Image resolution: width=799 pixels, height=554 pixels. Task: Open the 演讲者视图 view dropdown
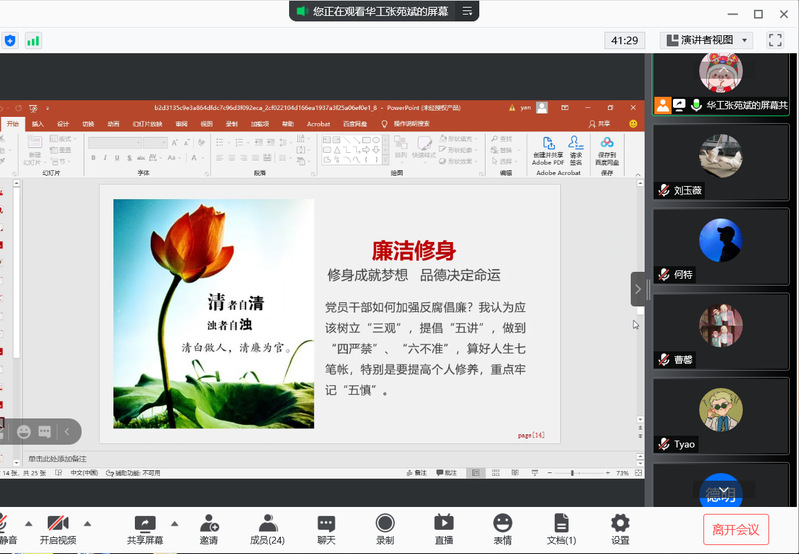click(706, 40)
